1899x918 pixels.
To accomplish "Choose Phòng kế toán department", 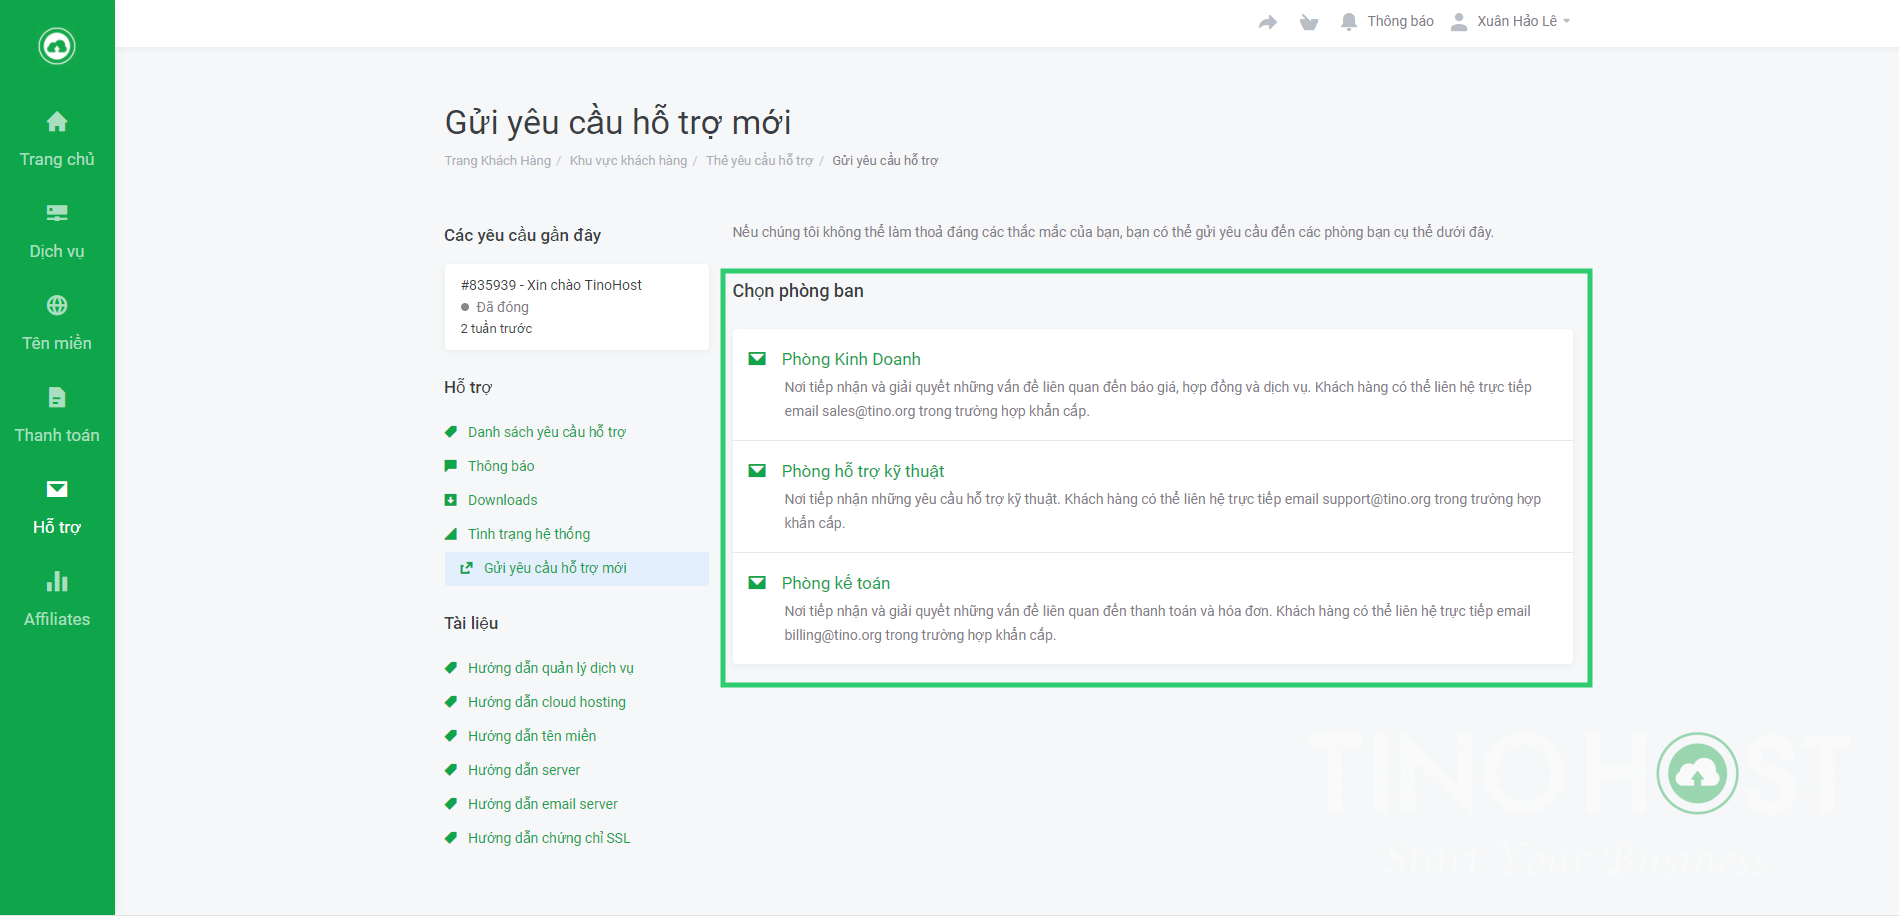I will [x=835, y=583].
